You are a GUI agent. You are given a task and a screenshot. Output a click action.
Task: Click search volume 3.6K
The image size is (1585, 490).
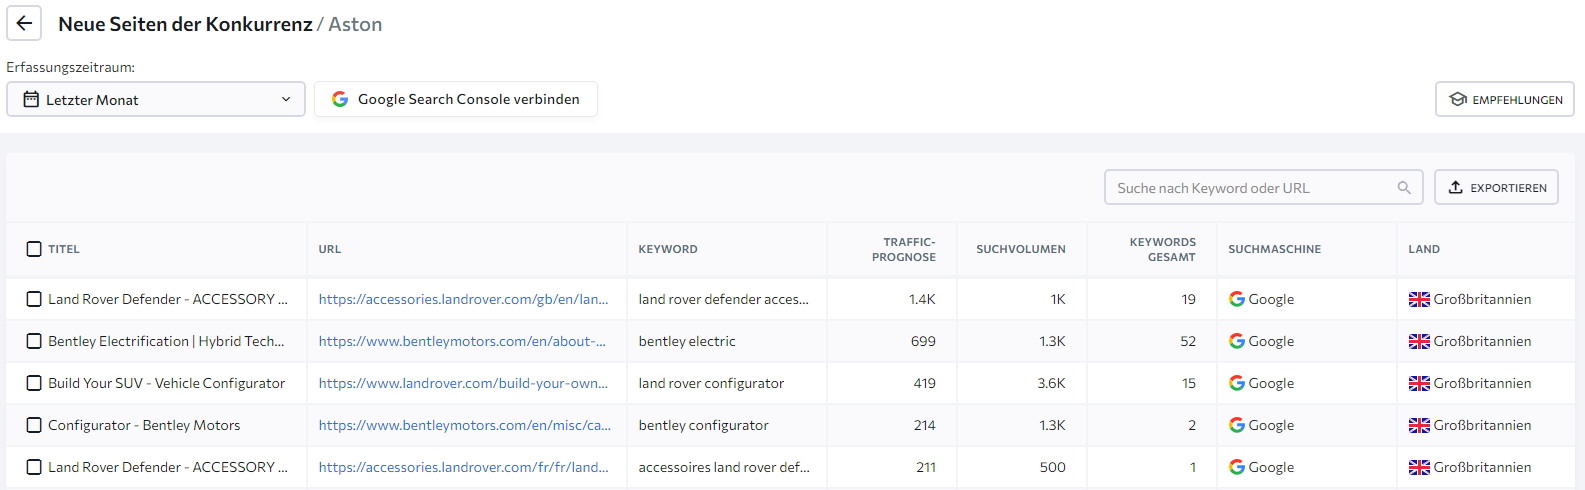(1051, 383)
